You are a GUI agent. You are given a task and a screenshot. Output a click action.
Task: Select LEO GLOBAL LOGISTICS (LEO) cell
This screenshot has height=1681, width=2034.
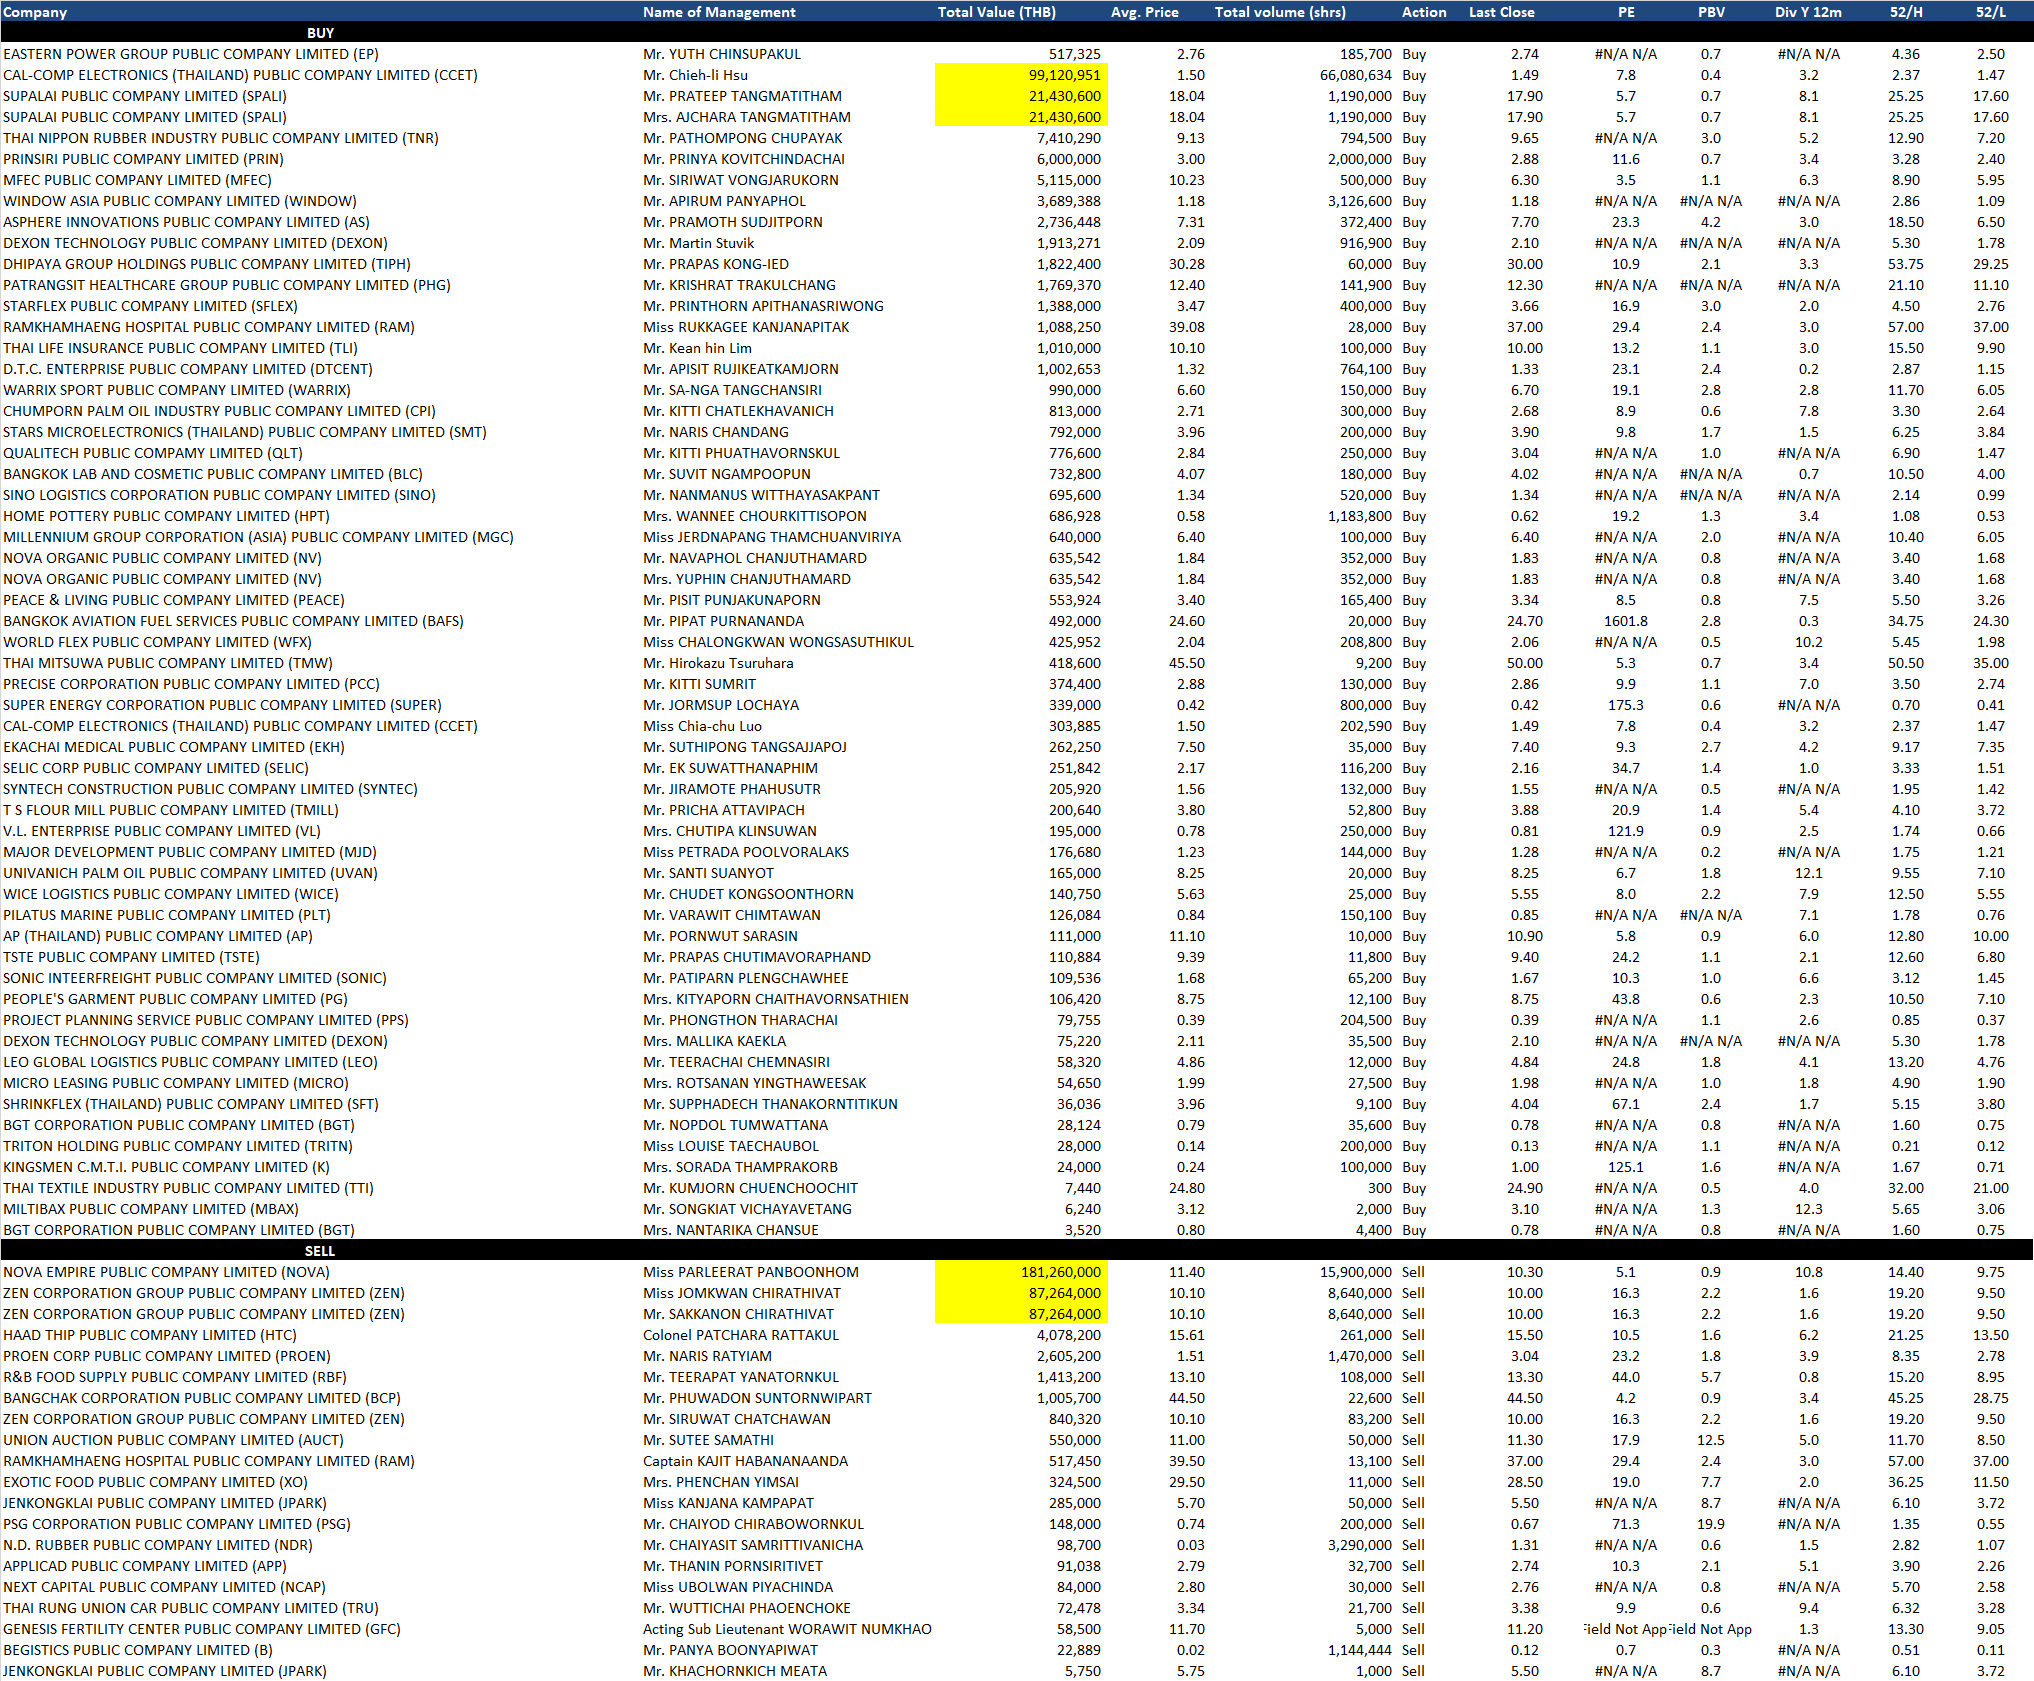191,1062
